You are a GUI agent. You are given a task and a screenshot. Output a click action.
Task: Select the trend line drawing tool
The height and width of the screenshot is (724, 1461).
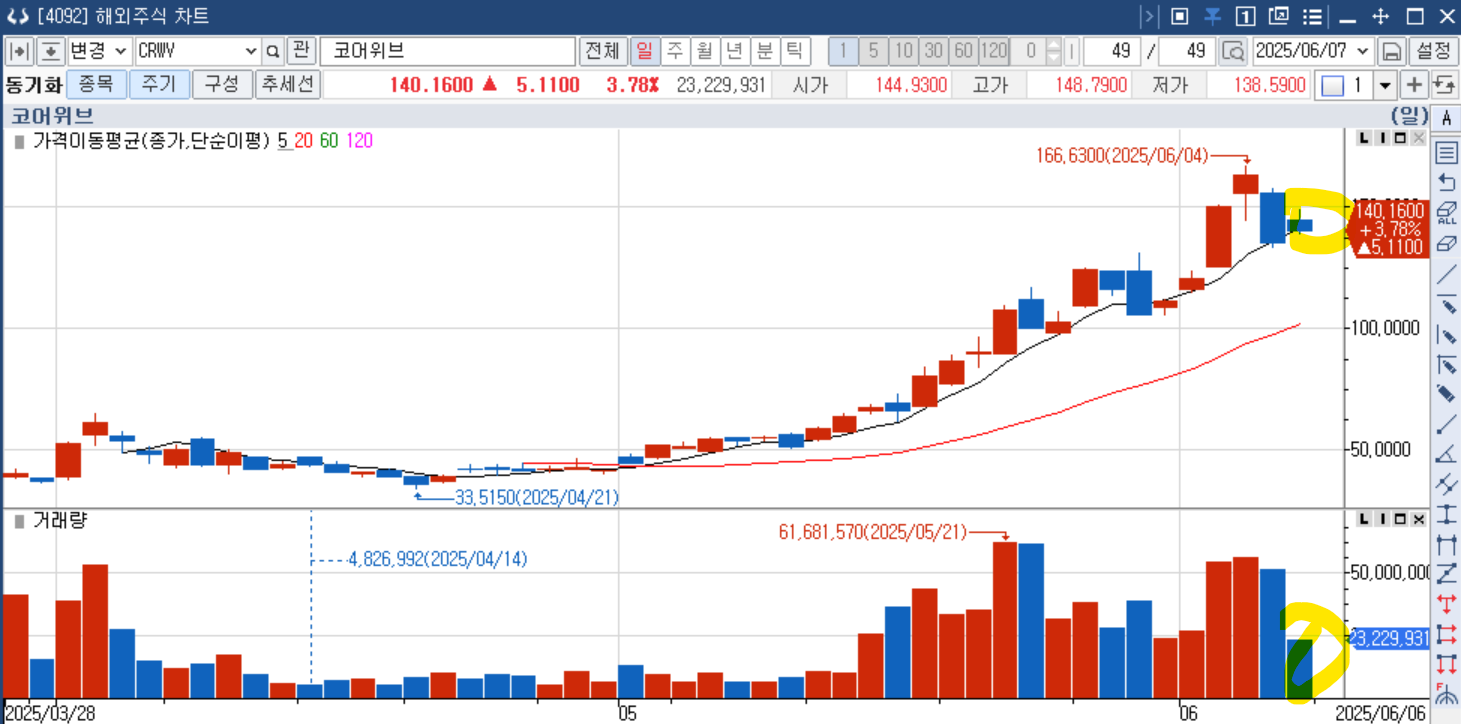pyautogui.click(x=1446, y=273)
